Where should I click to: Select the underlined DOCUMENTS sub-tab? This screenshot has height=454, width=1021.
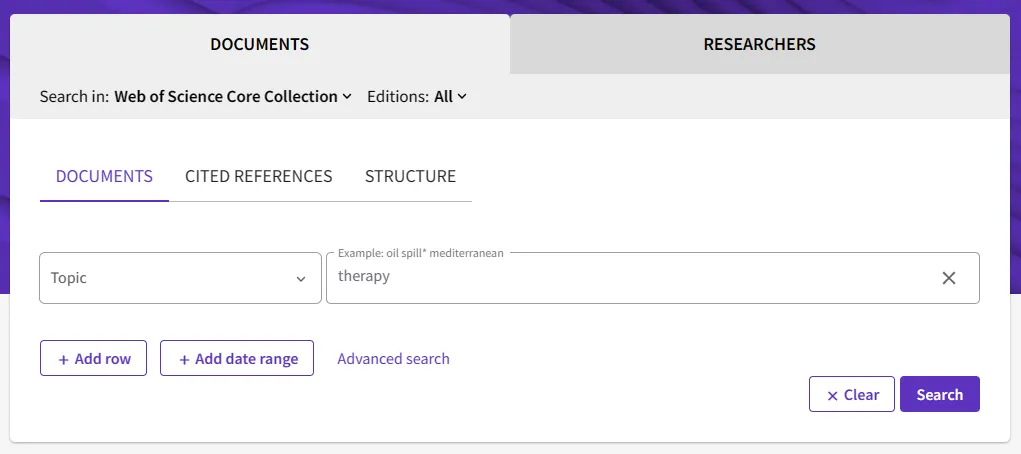104,177
